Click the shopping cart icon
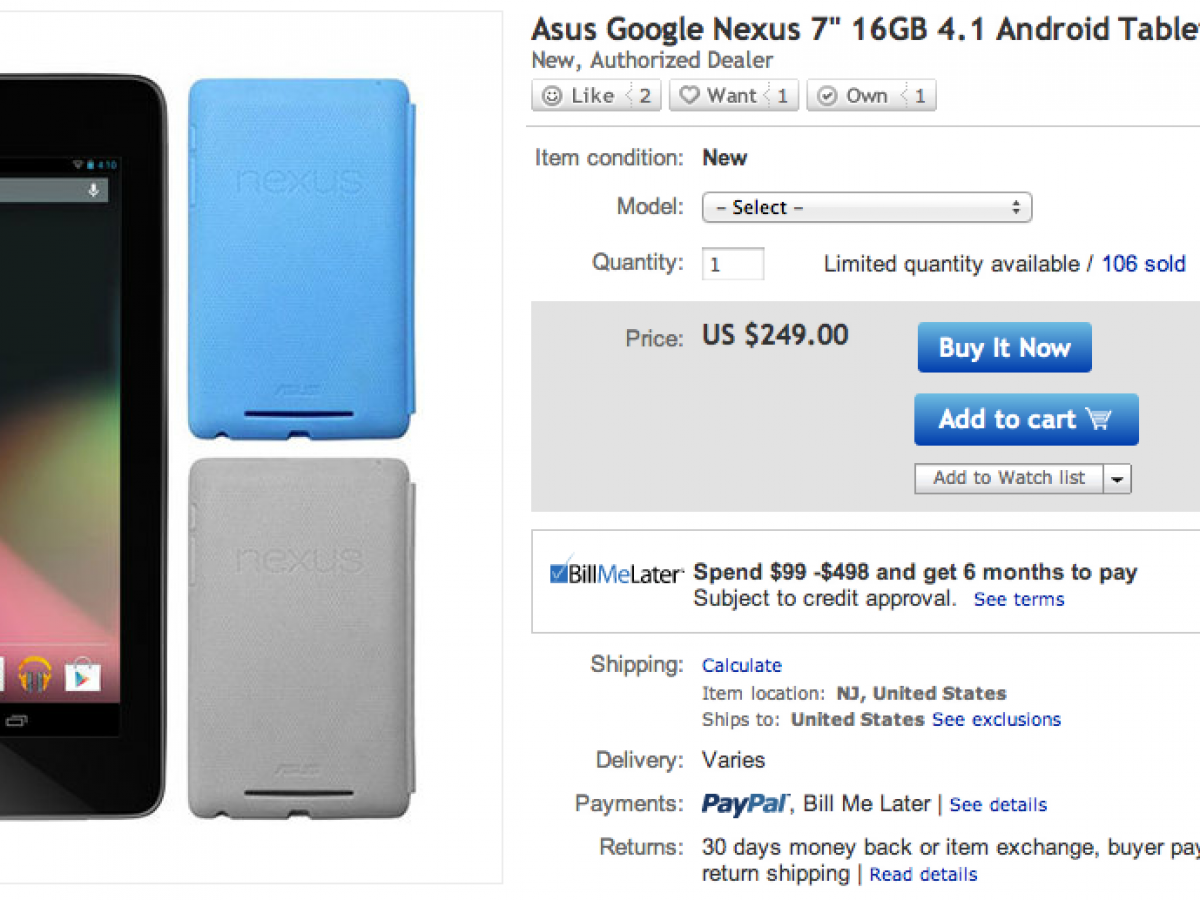 click(1098, 419)
